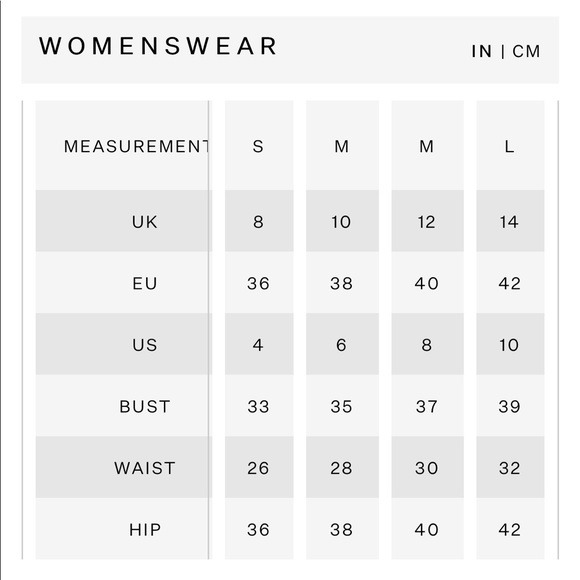Click the US row label

pos(145,345)
